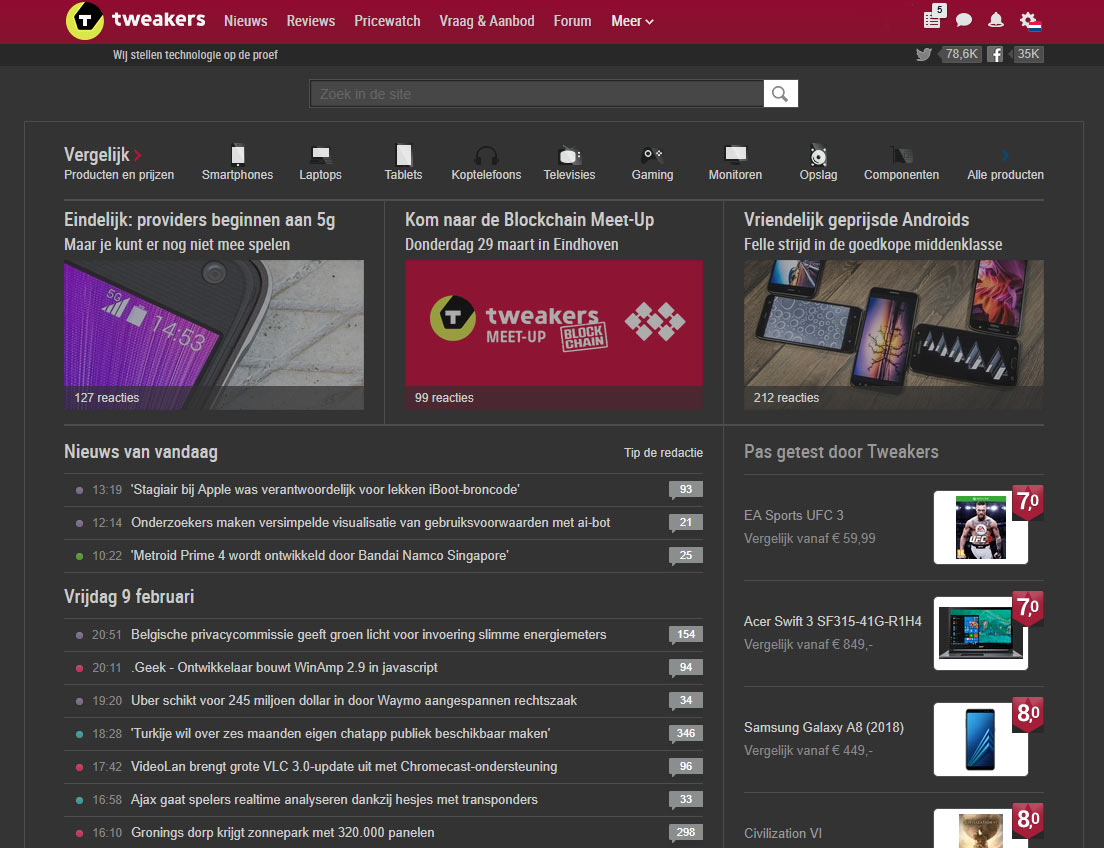Viewport: 1104px width, 848px height.
Task: Click the Facebook icon
Action: coord(995,54)
